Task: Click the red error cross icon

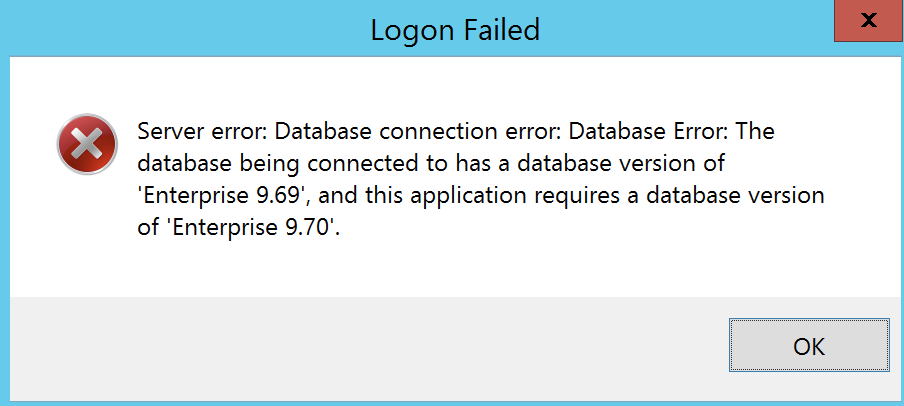Action: (x=87, y=144)
